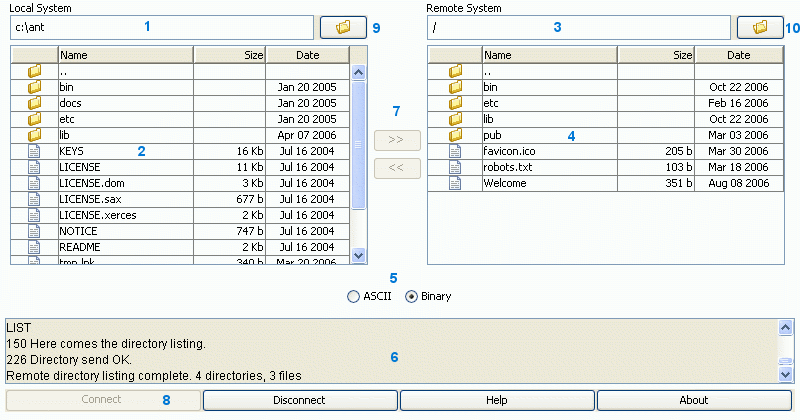Click the local system browse folder button
The image size is (800, 420).
(x=343, y=27)
